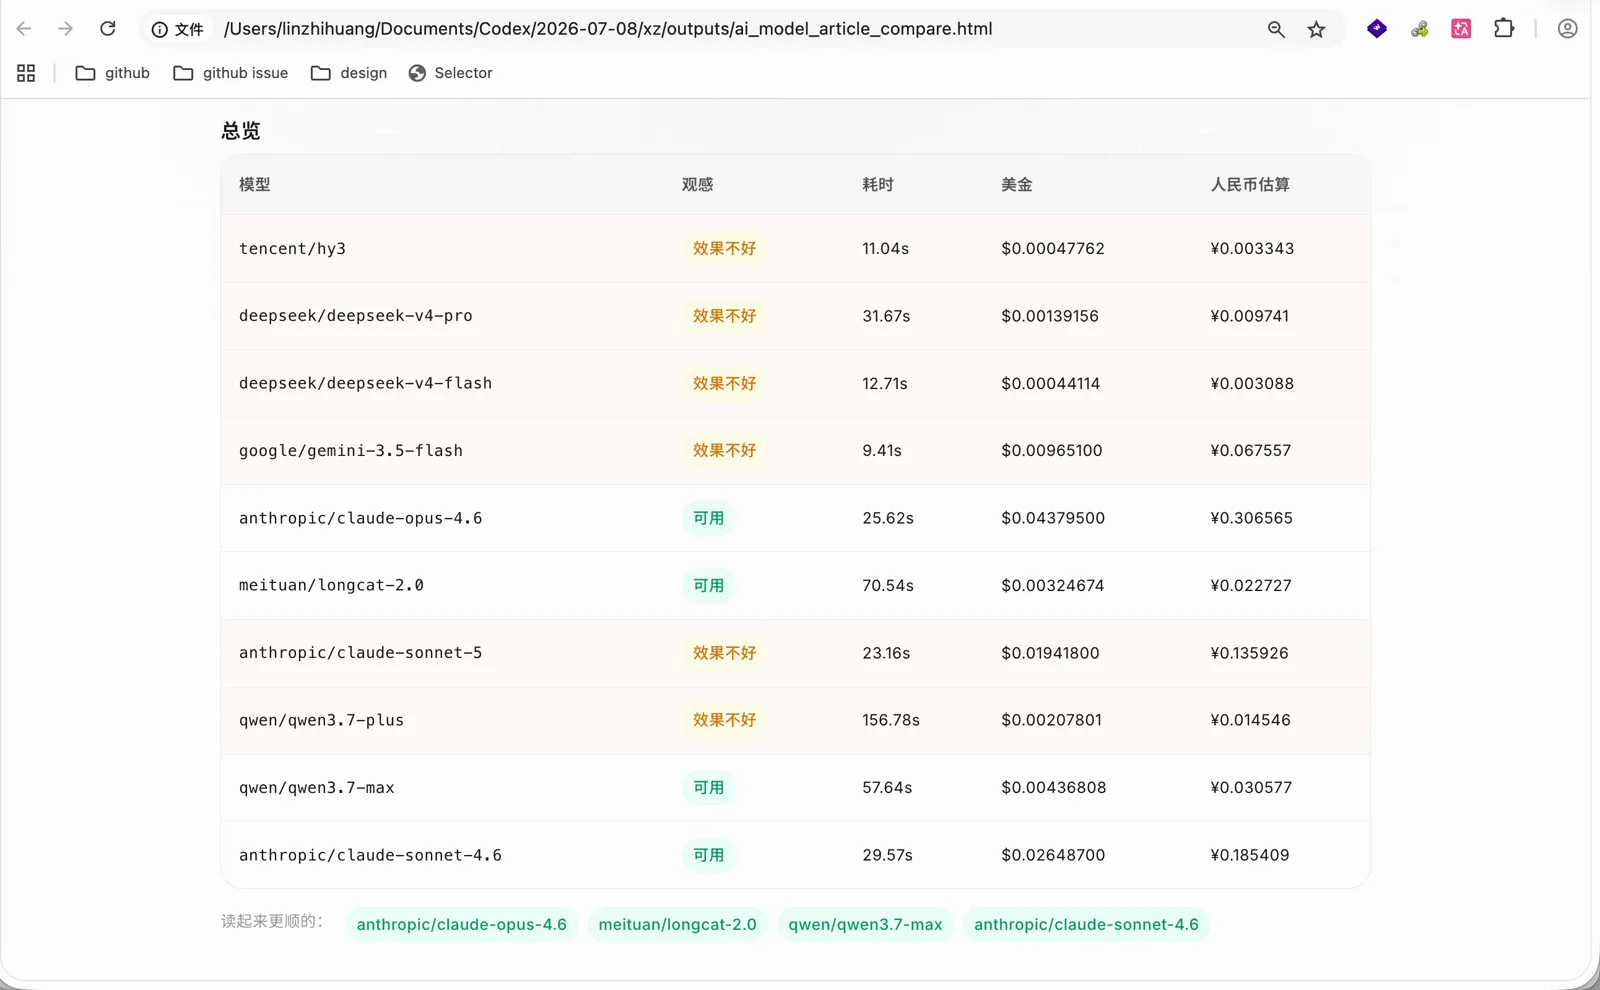Screen dimensions: 1600x990
Task: Open the pink translate extension
Action: click(x=1461, y=29)
